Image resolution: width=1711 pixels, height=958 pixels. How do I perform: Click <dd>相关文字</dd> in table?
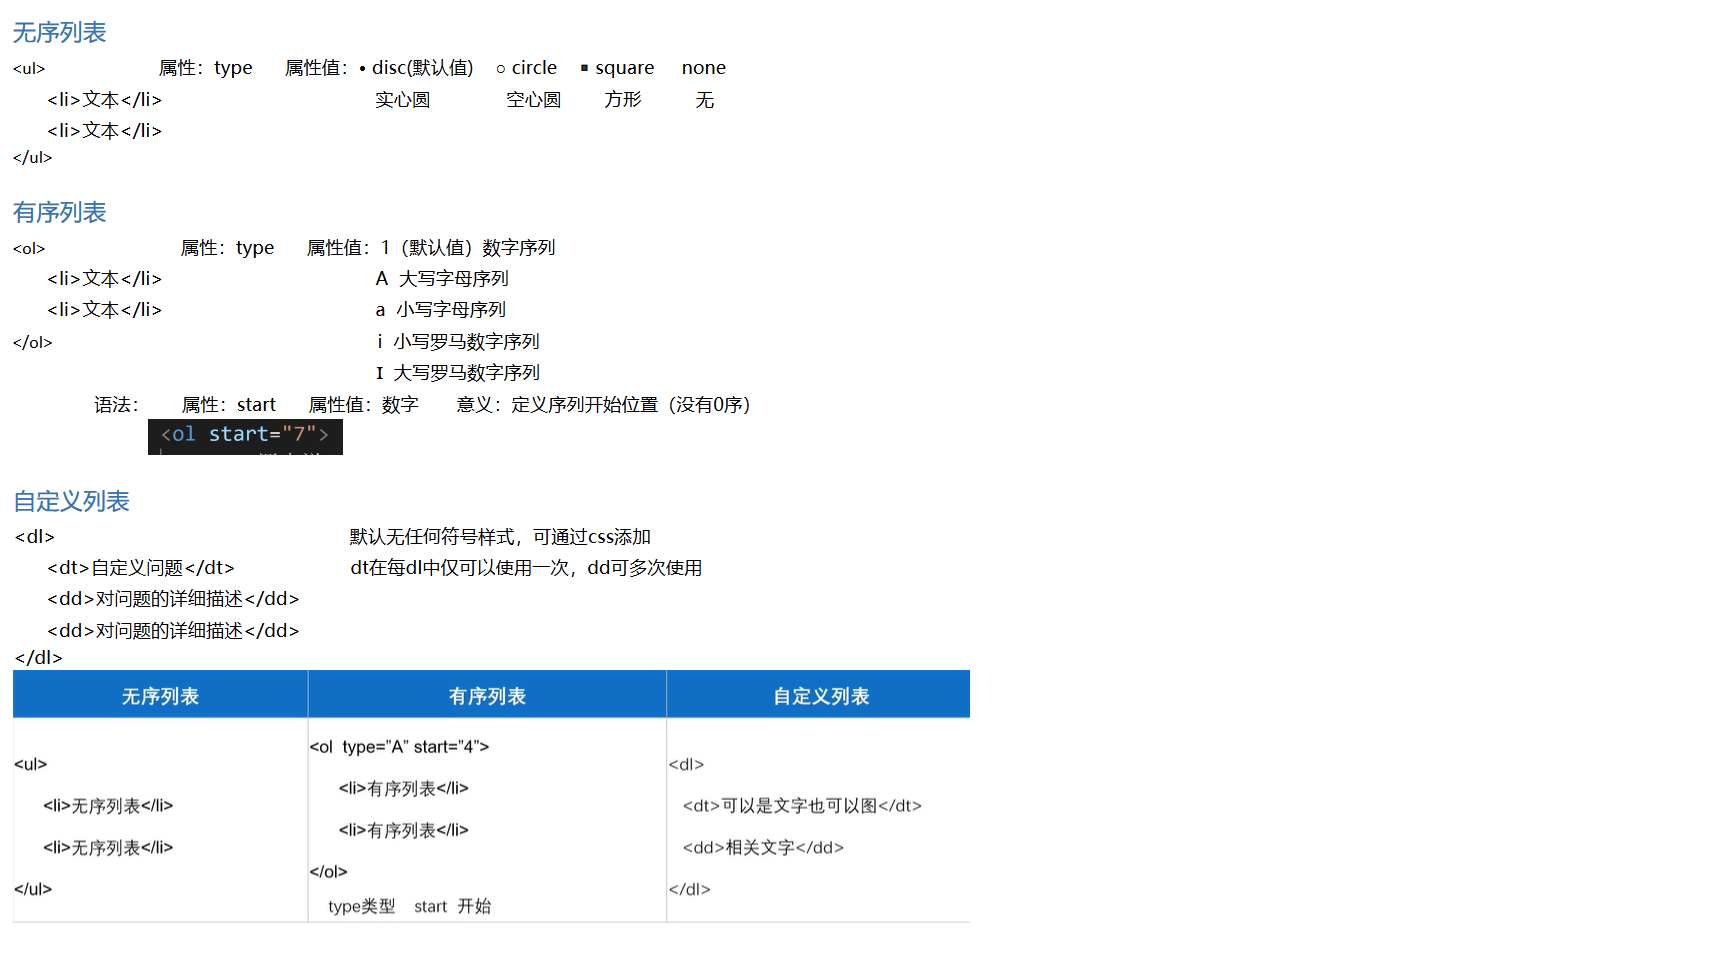click(x=763, y=847)
